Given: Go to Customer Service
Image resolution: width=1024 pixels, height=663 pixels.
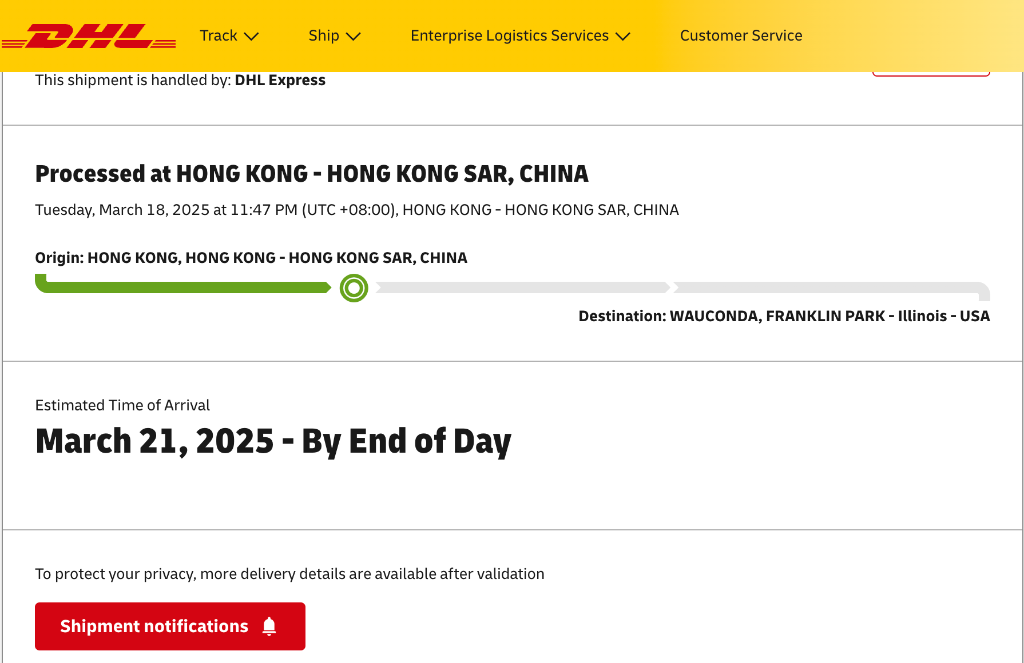Looking at the screenshot, I should pyautogui.click(x=741, y=36).
